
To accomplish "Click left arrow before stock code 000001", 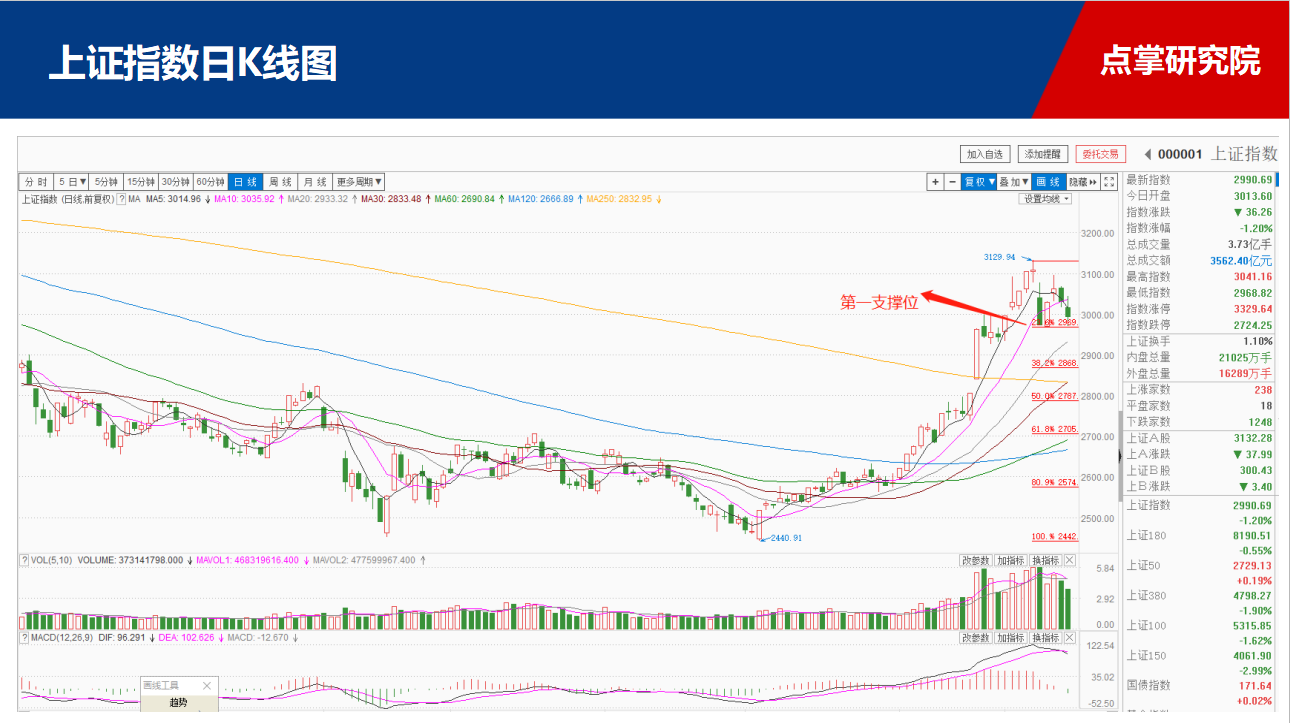I will pos(1148,154).
